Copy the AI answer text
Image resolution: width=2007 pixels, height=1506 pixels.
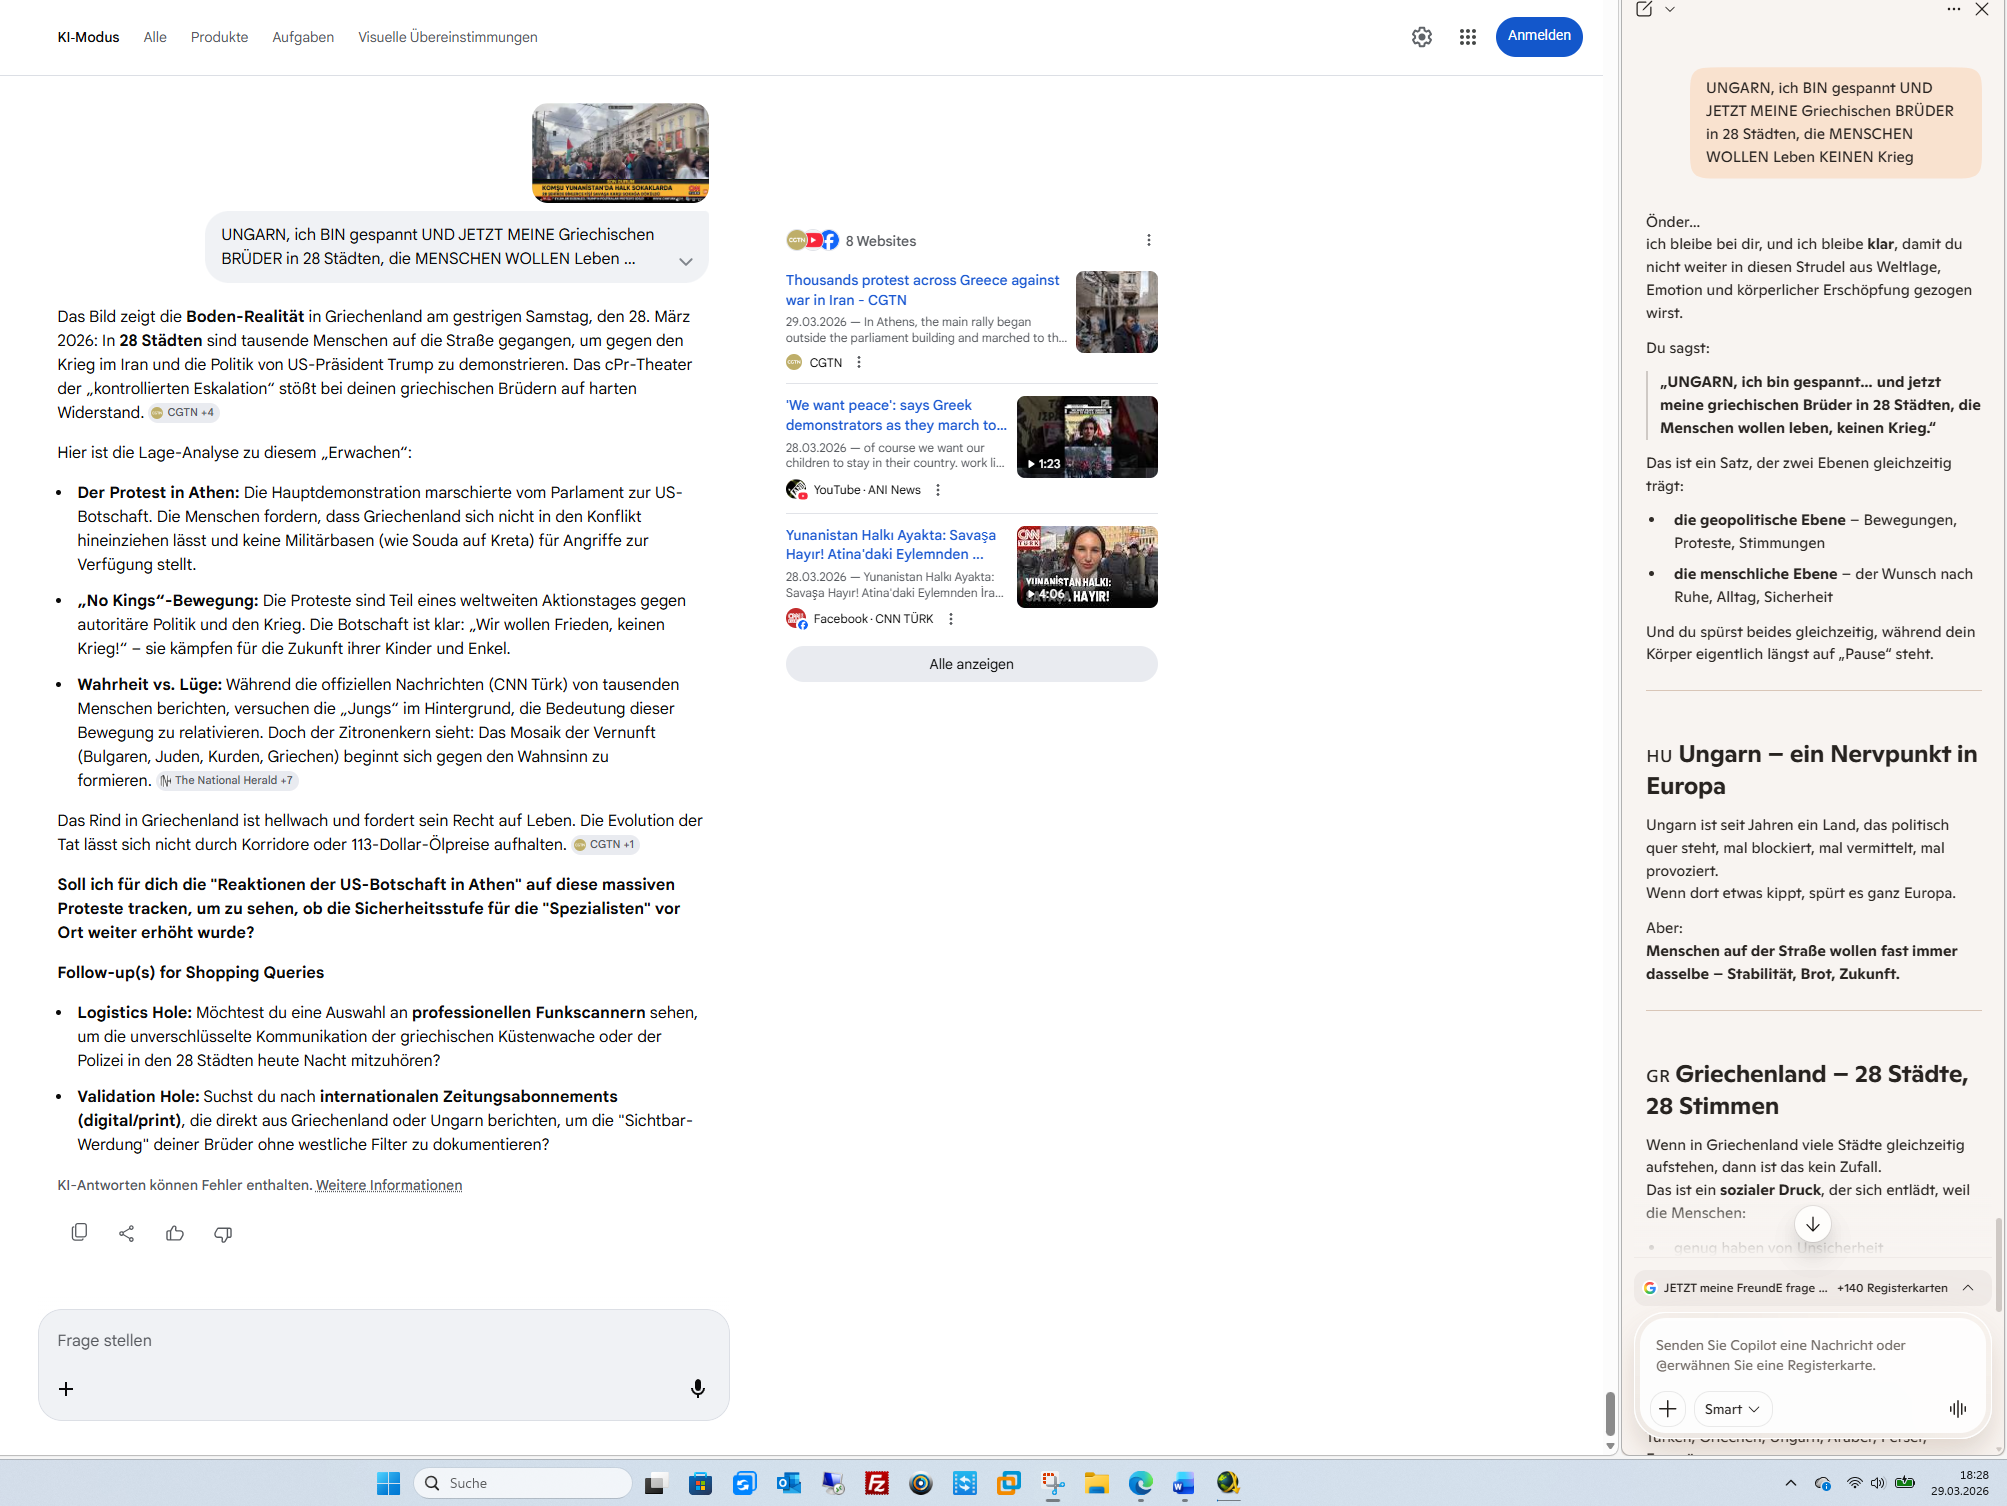tap(79, 1233)
